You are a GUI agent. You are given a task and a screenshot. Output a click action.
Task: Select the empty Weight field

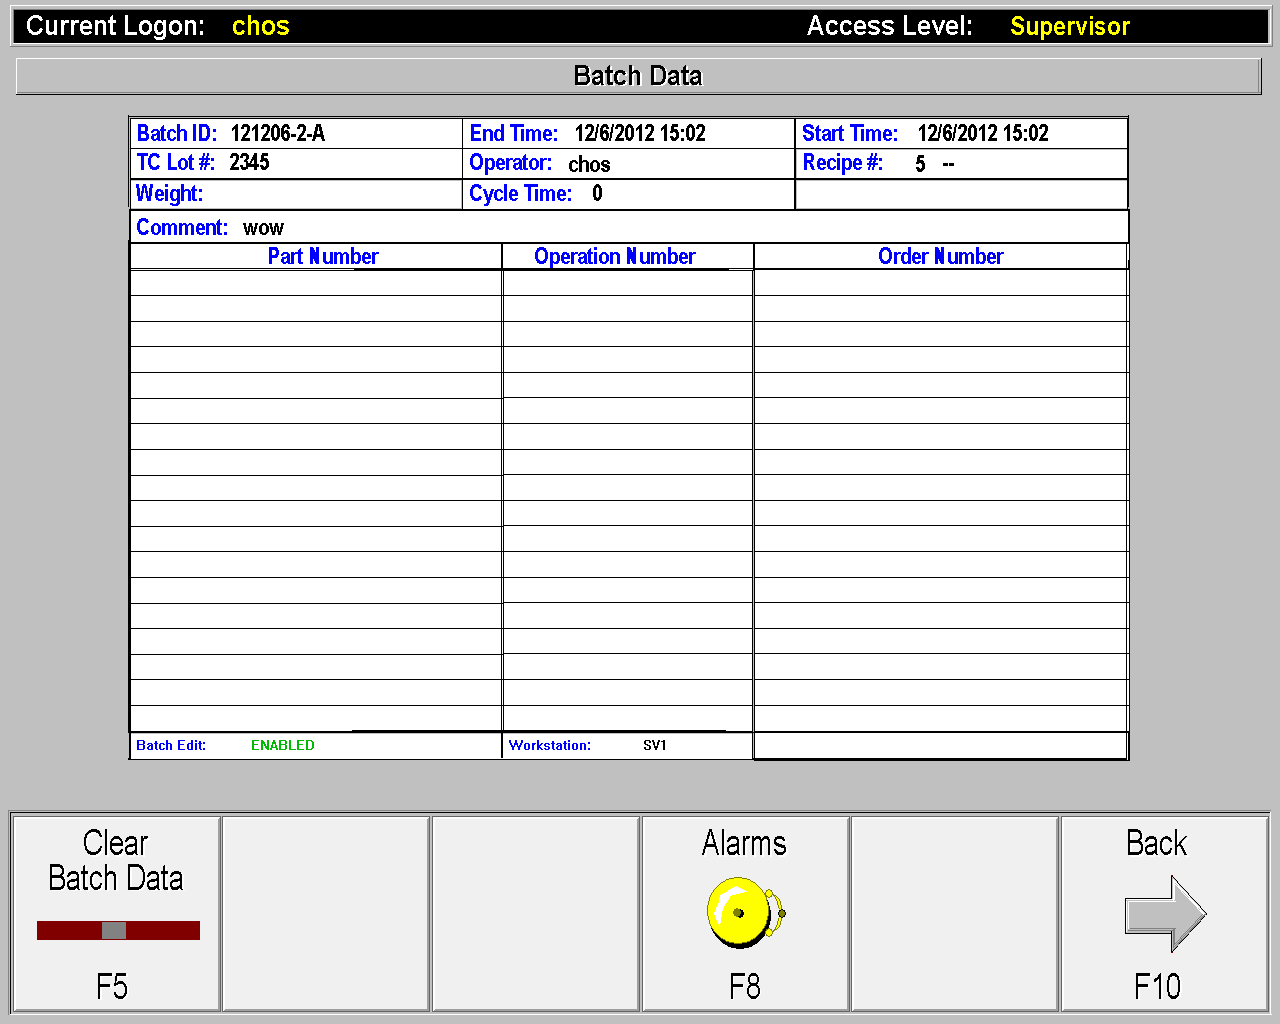coord(330,194)
